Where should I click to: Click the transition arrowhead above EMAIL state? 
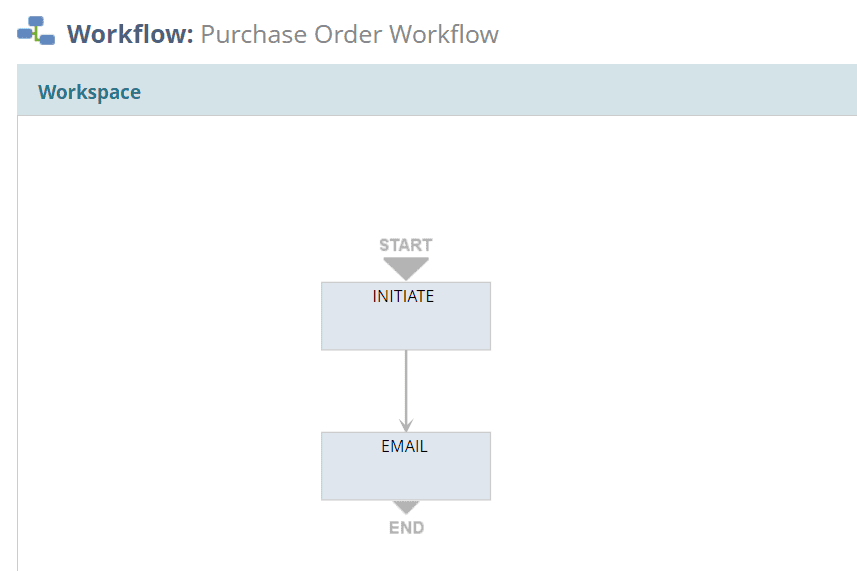[x=406, y=425]
